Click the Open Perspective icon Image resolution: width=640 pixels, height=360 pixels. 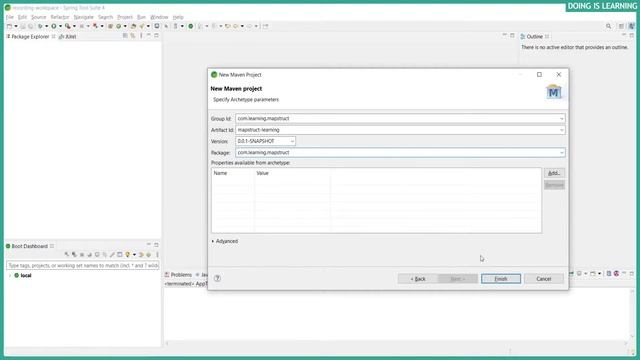[x=621, y=26]
